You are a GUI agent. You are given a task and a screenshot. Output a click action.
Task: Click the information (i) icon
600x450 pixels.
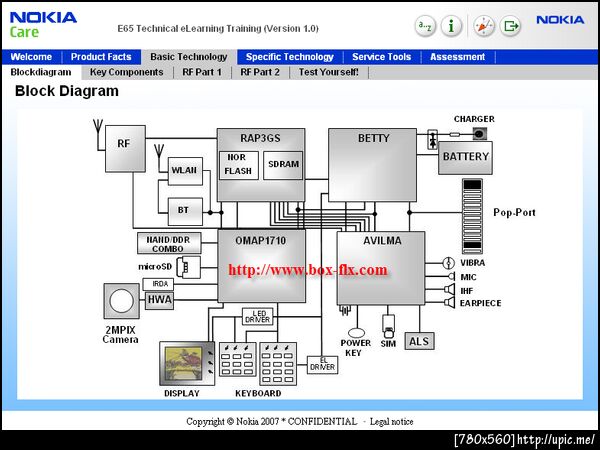451,26
